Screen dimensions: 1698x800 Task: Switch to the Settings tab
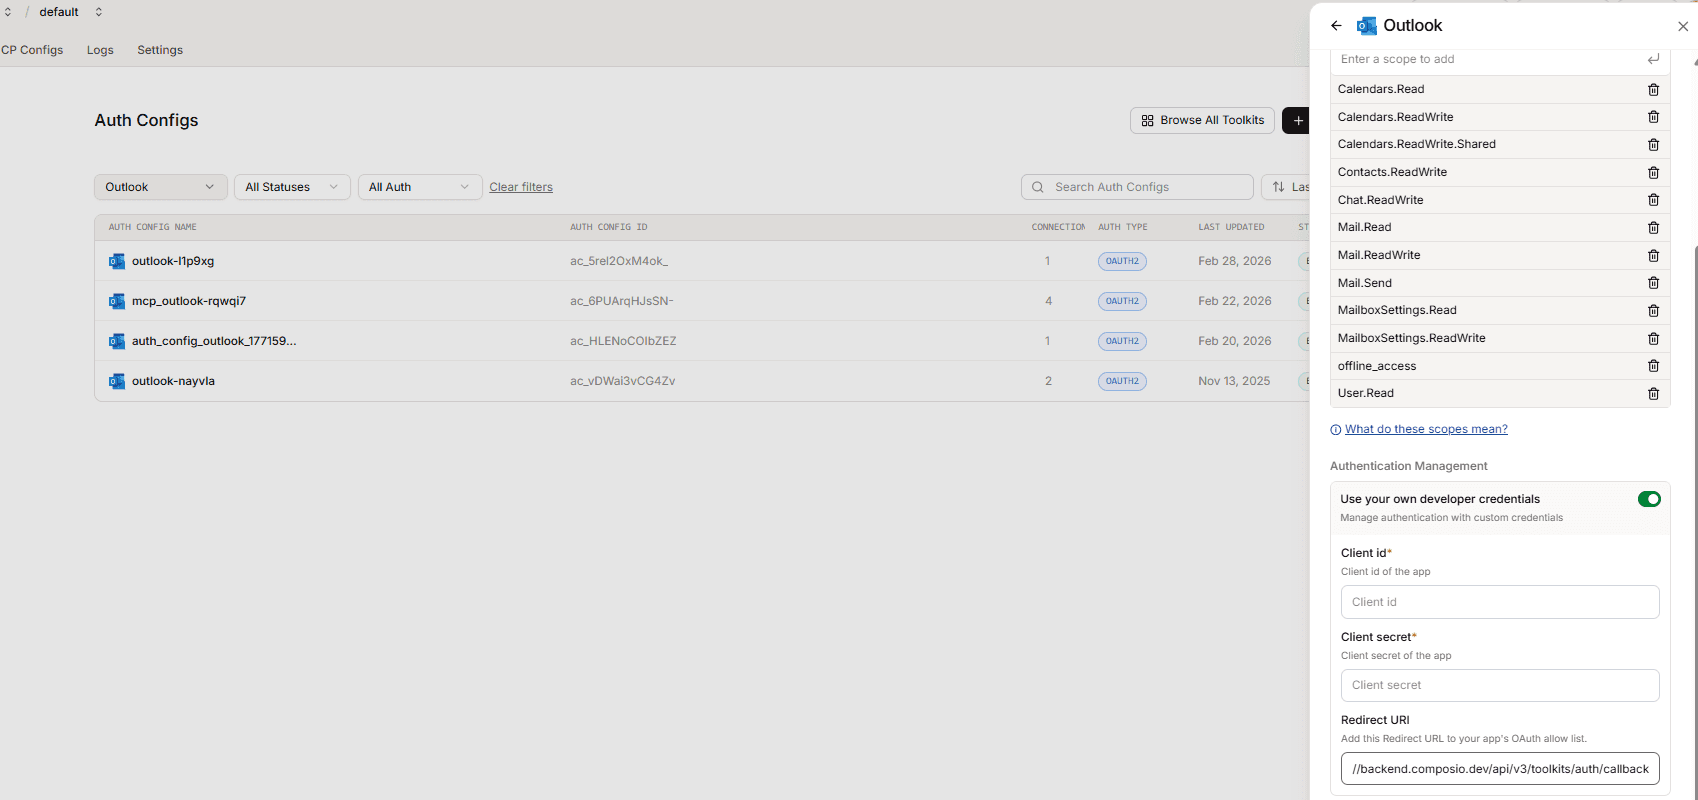(160, 50)
